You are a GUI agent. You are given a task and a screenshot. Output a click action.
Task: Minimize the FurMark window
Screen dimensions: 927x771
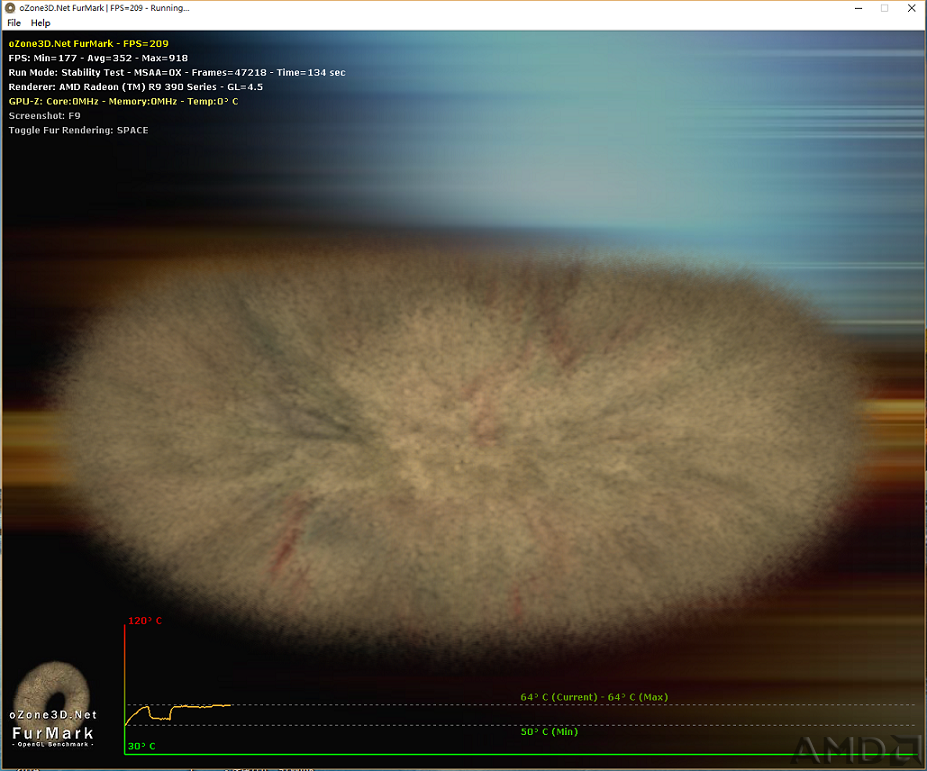(x=858, y=8)
